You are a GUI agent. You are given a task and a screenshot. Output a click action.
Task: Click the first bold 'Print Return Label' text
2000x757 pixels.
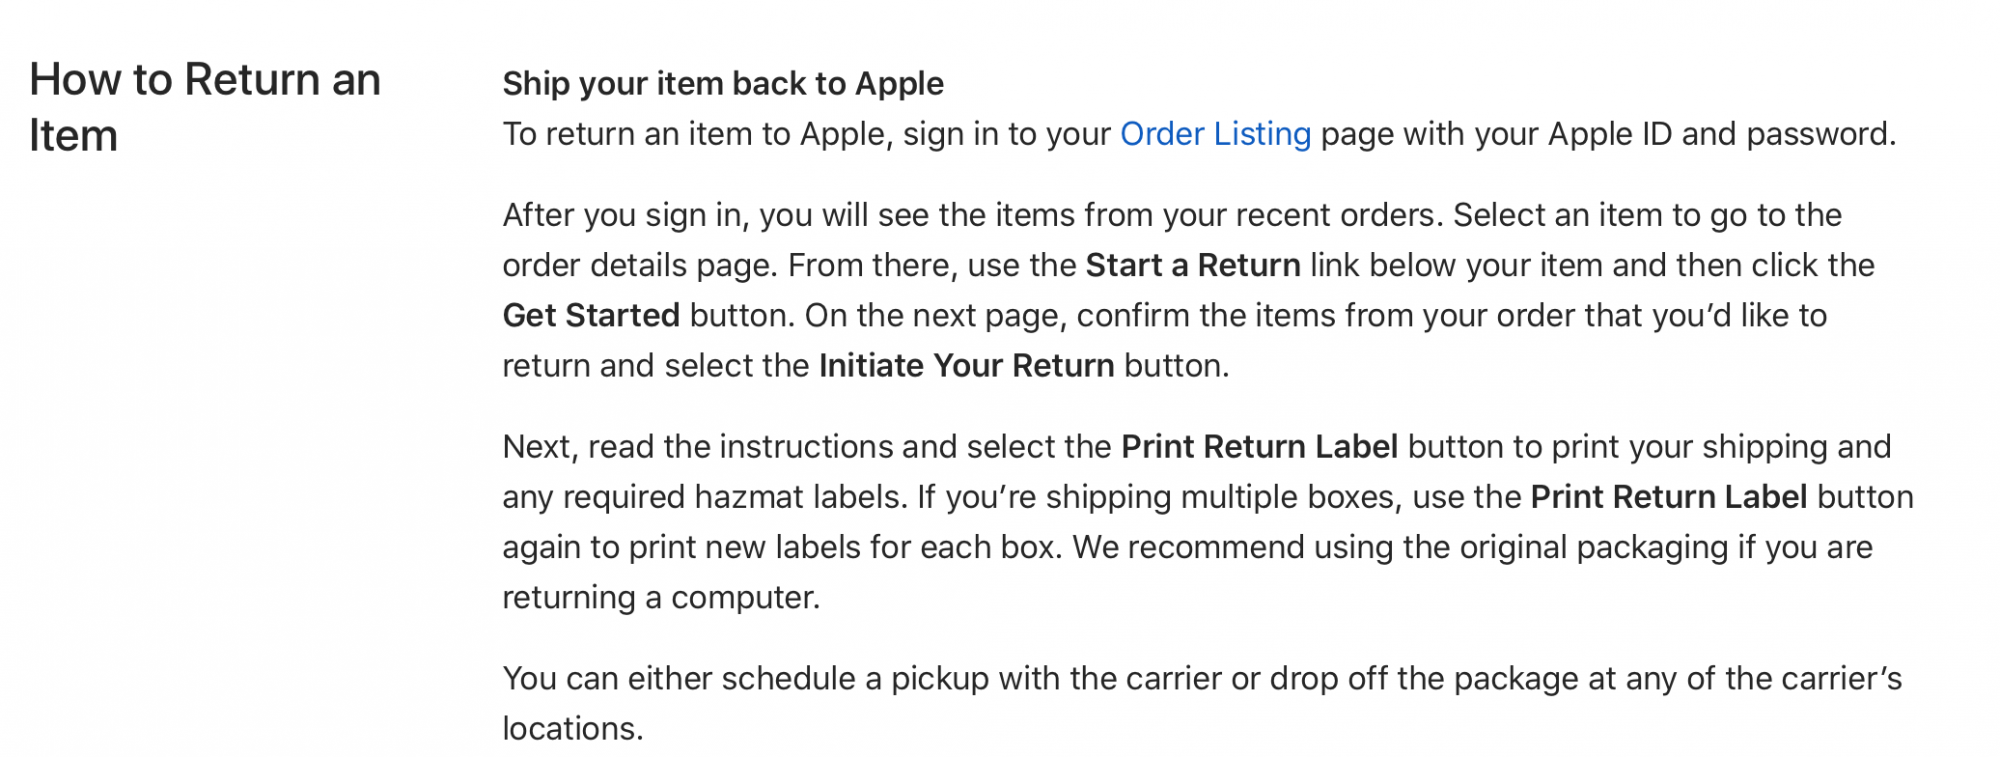(1259, 446)
